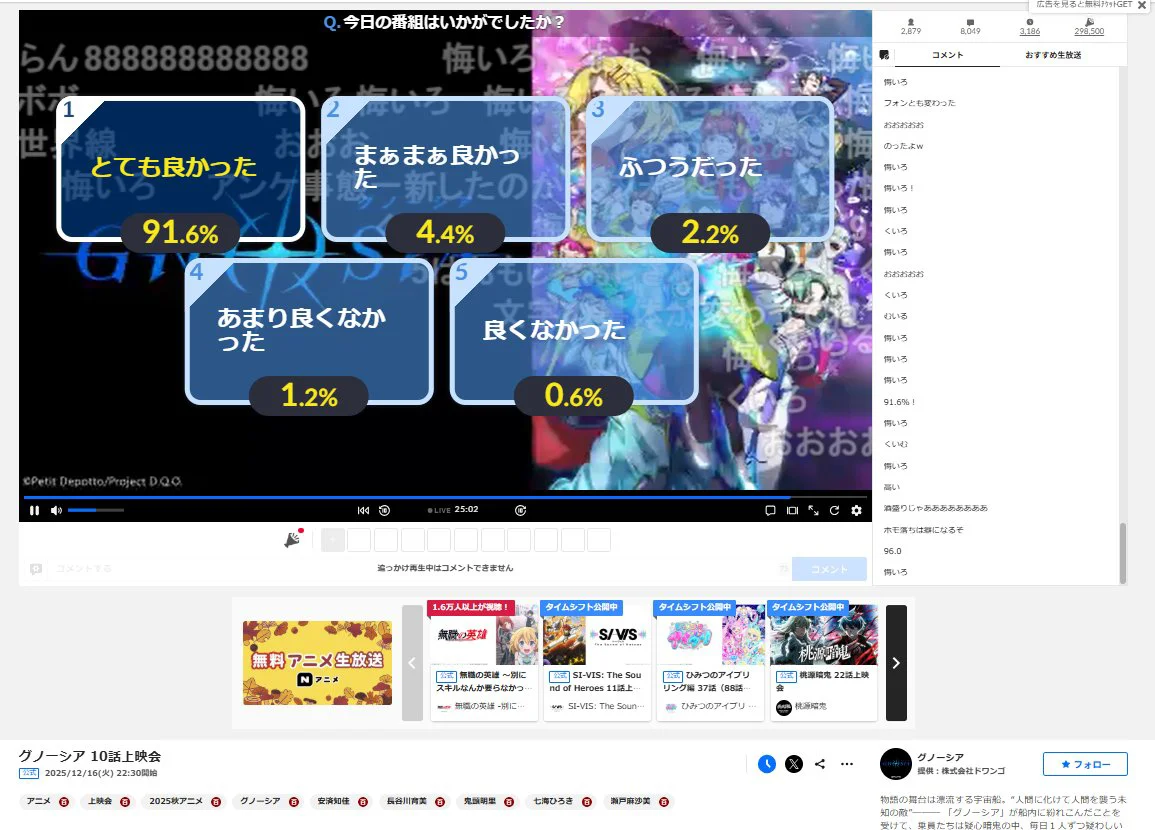
Task: Reload the player with refresh icon
Action: coord(834,510)
